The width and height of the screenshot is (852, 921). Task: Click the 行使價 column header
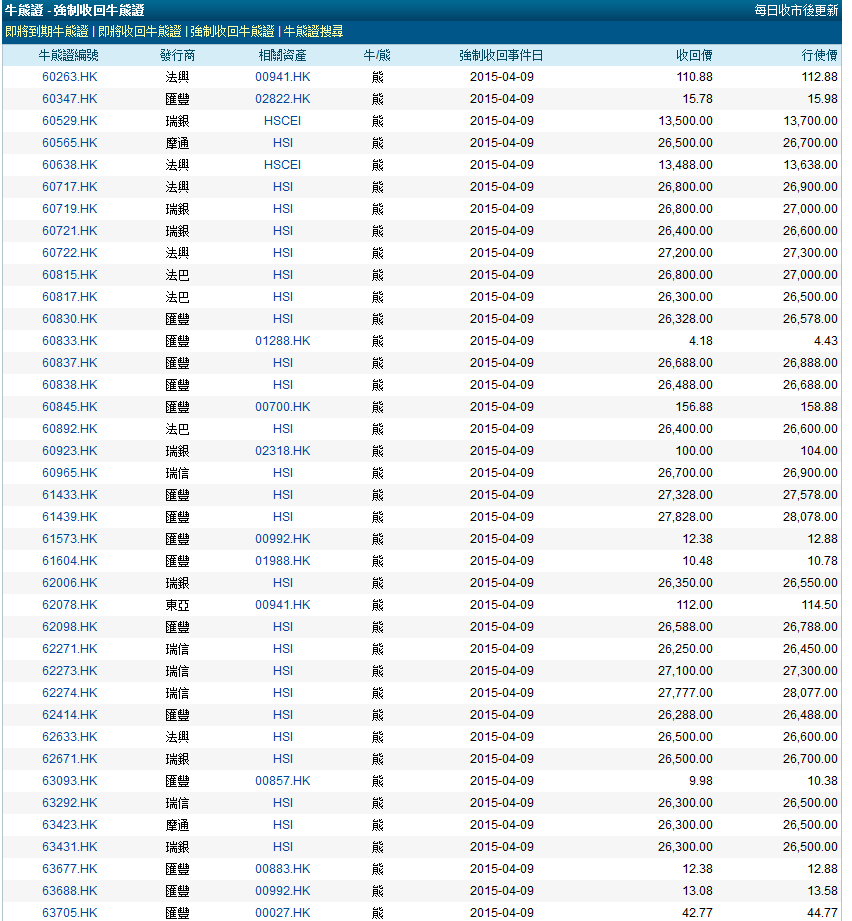click(820, 55)
